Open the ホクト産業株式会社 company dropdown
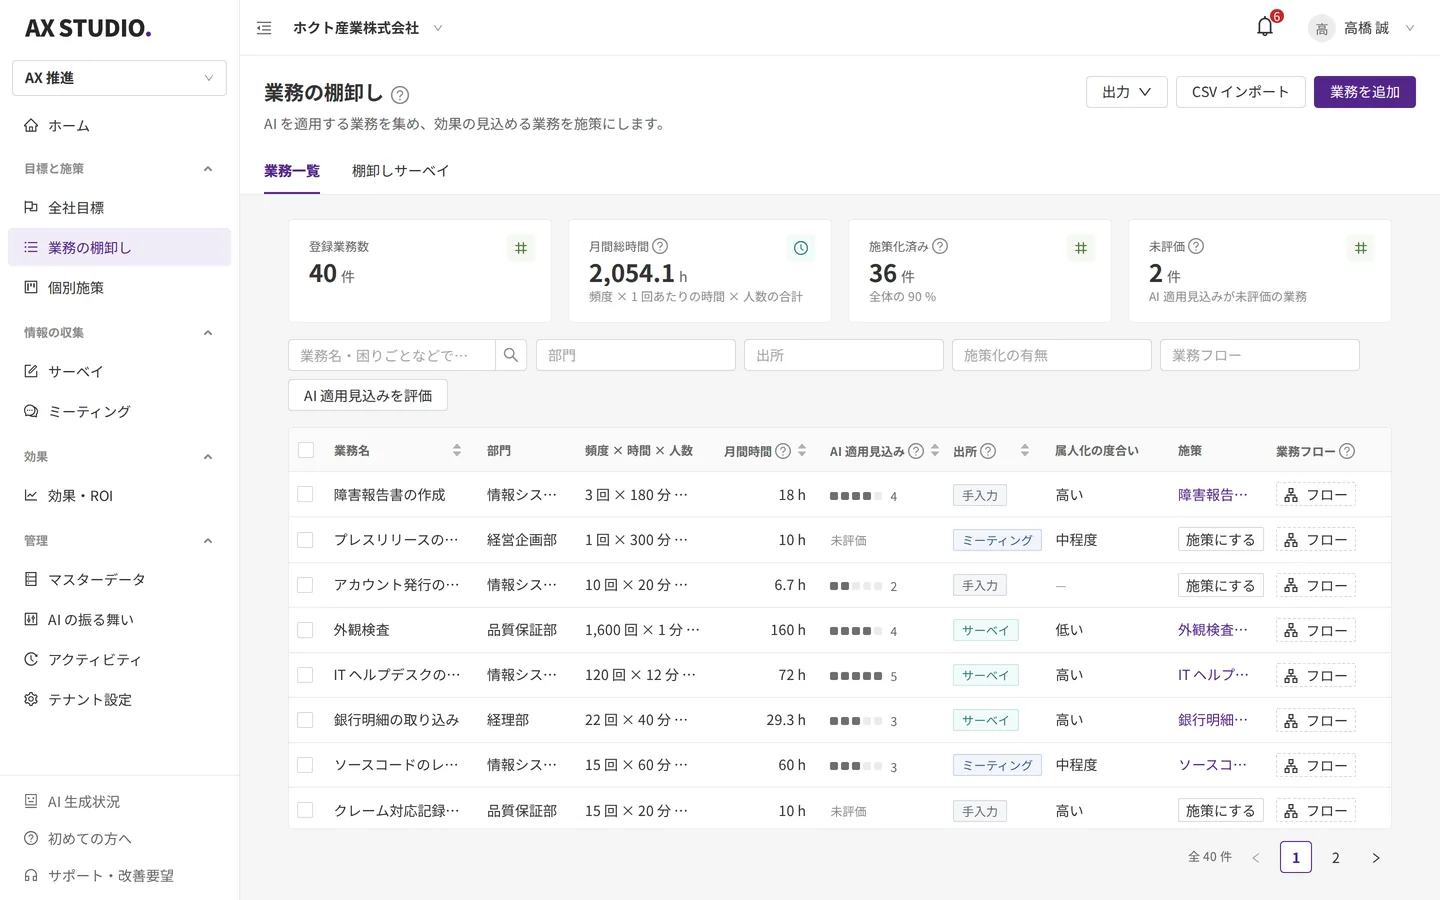Screen dimensions: 1440x900 click(367, 28)
